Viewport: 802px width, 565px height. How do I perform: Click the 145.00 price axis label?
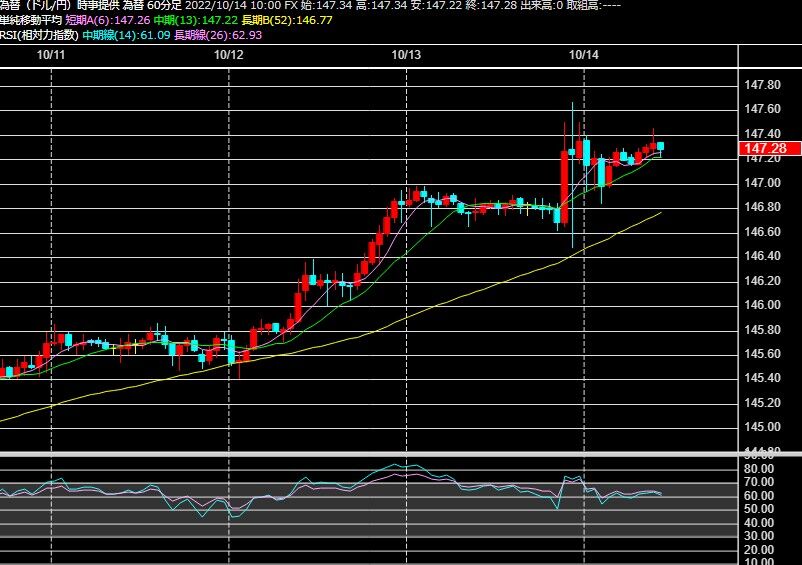(x=763, y=427)
